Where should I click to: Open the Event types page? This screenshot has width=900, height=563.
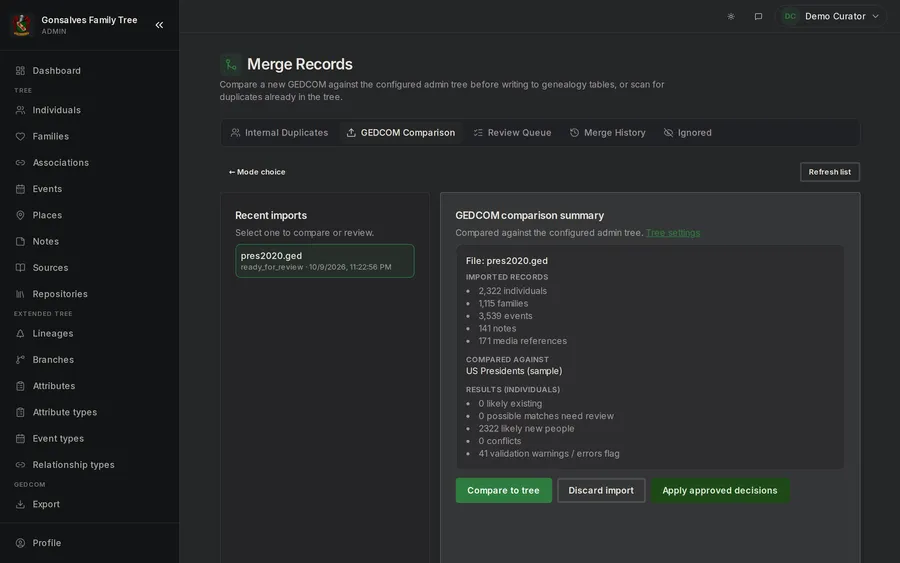(90, 438)
